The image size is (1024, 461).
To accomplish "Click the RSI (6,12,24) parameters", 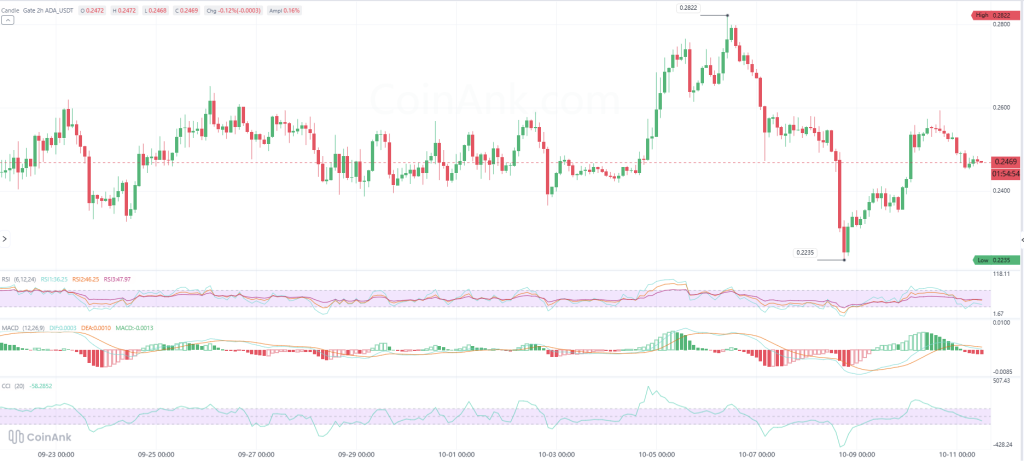I will click(x=25, y=279).
